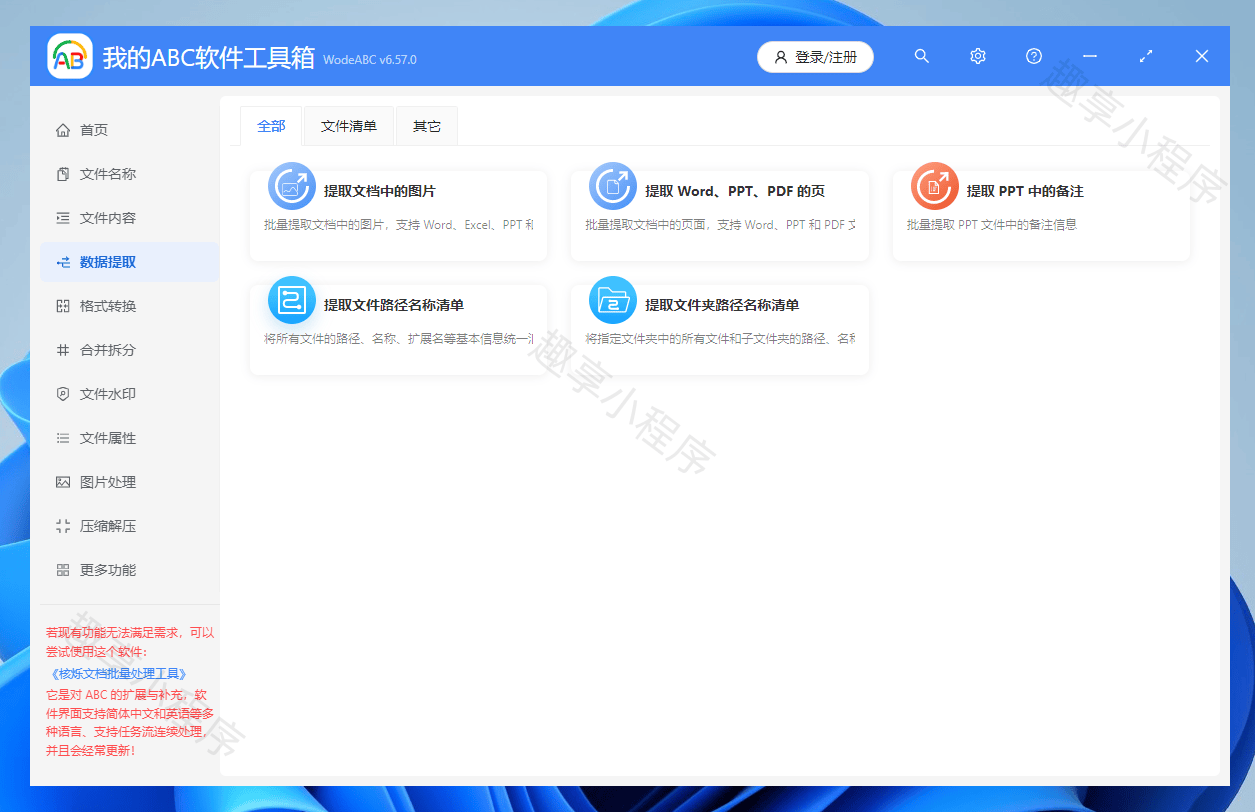Viewport: 1255px width, 812px height.
Task: Switch to the 文件清单 tab
Action: pos(349,126)
